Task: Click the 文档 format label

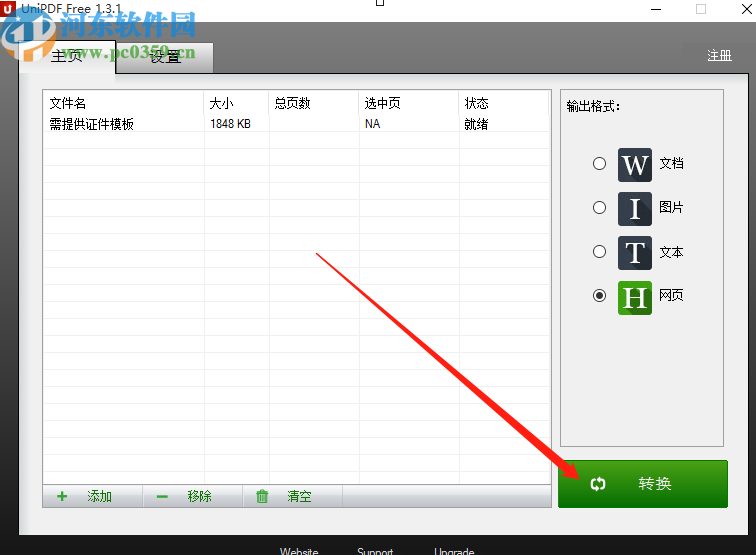Action: point(671,163)
